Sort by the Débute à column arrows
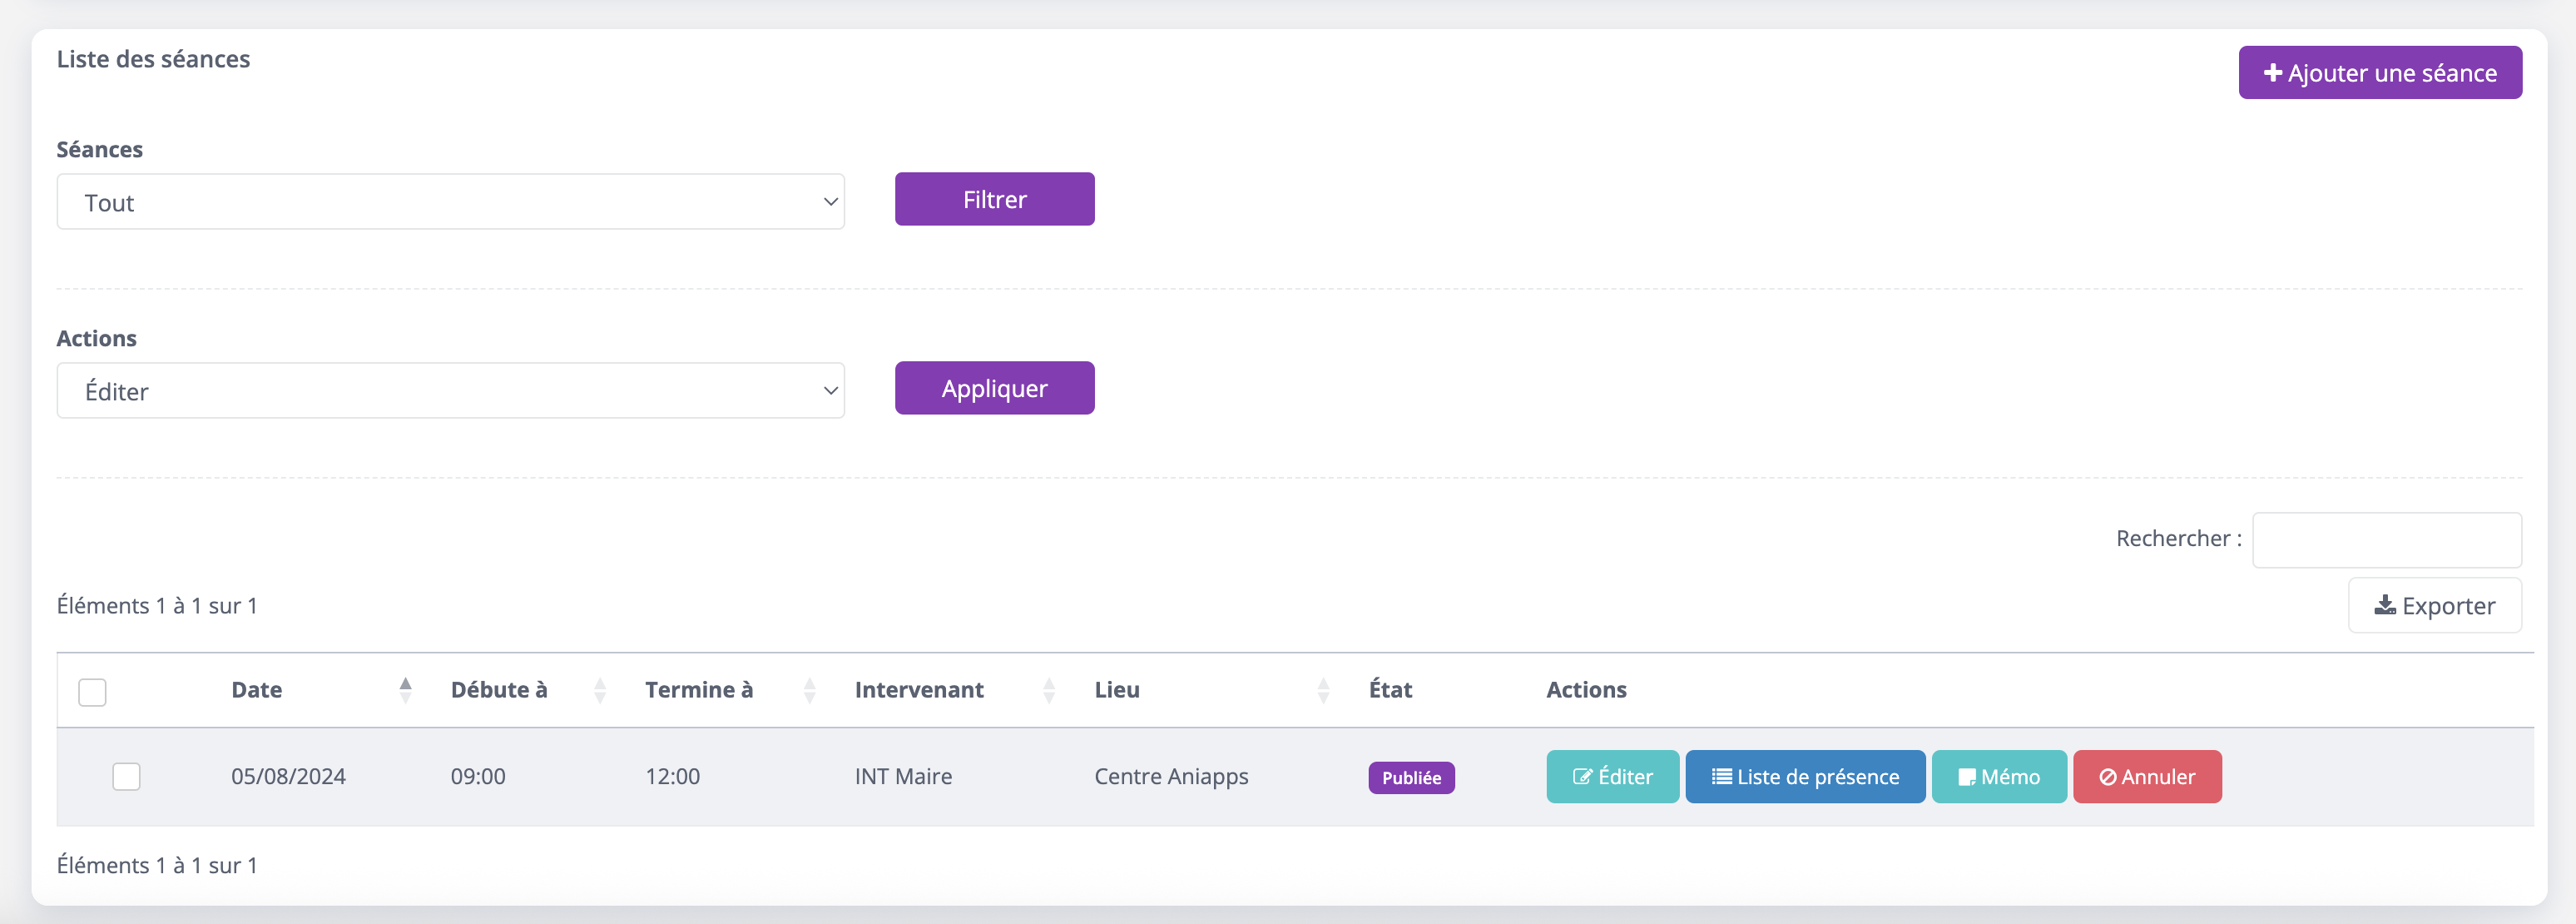Screen dimensions: 2576x924 click(600, 690)
